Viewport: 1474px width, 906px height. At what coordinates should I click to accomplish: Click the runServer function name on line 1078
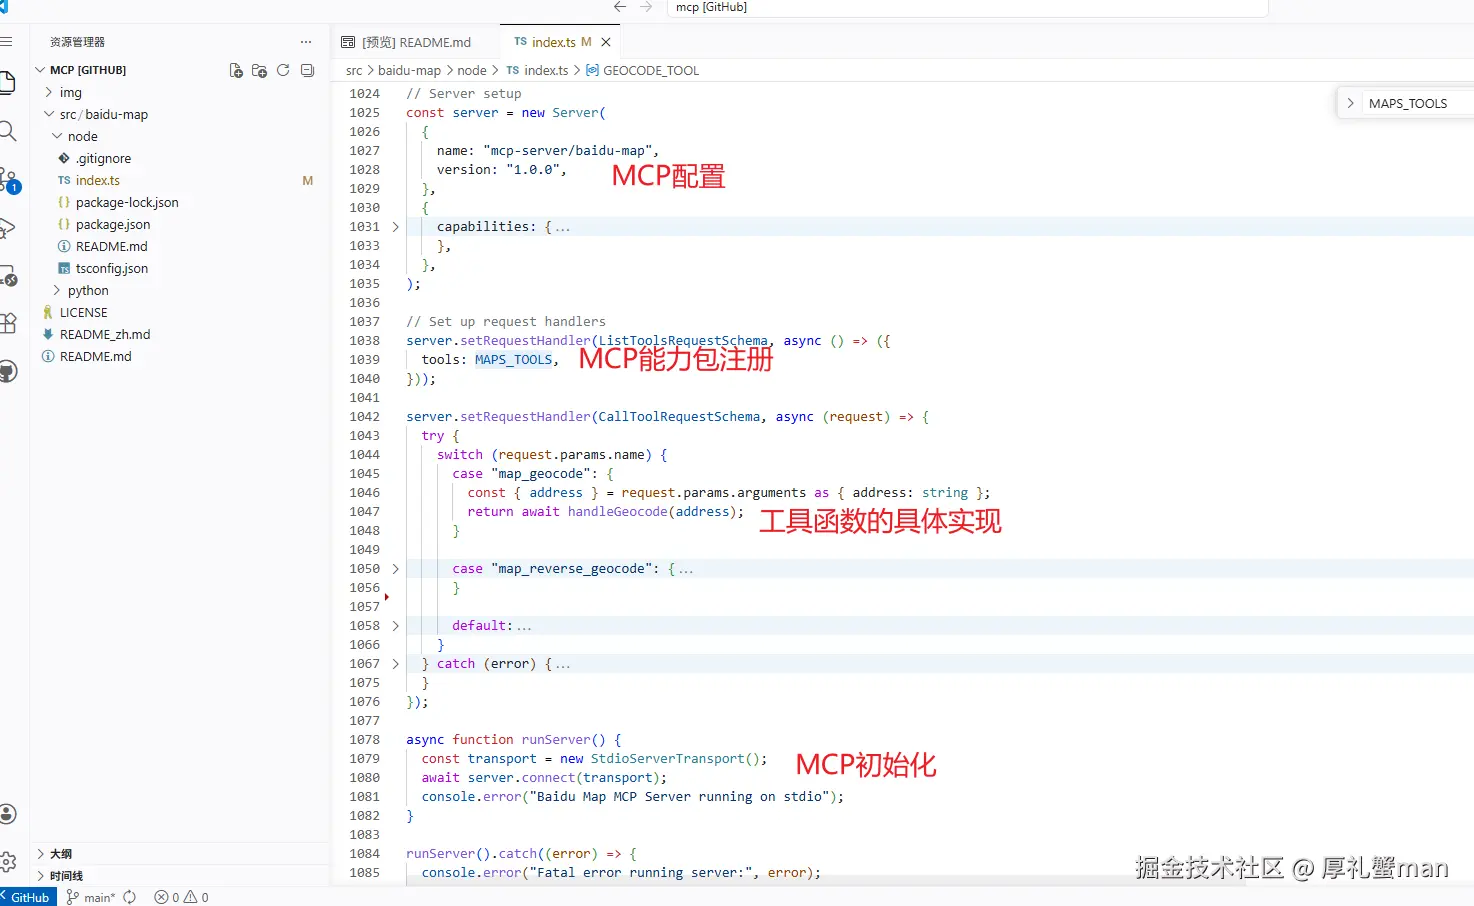tap(556, 740)
